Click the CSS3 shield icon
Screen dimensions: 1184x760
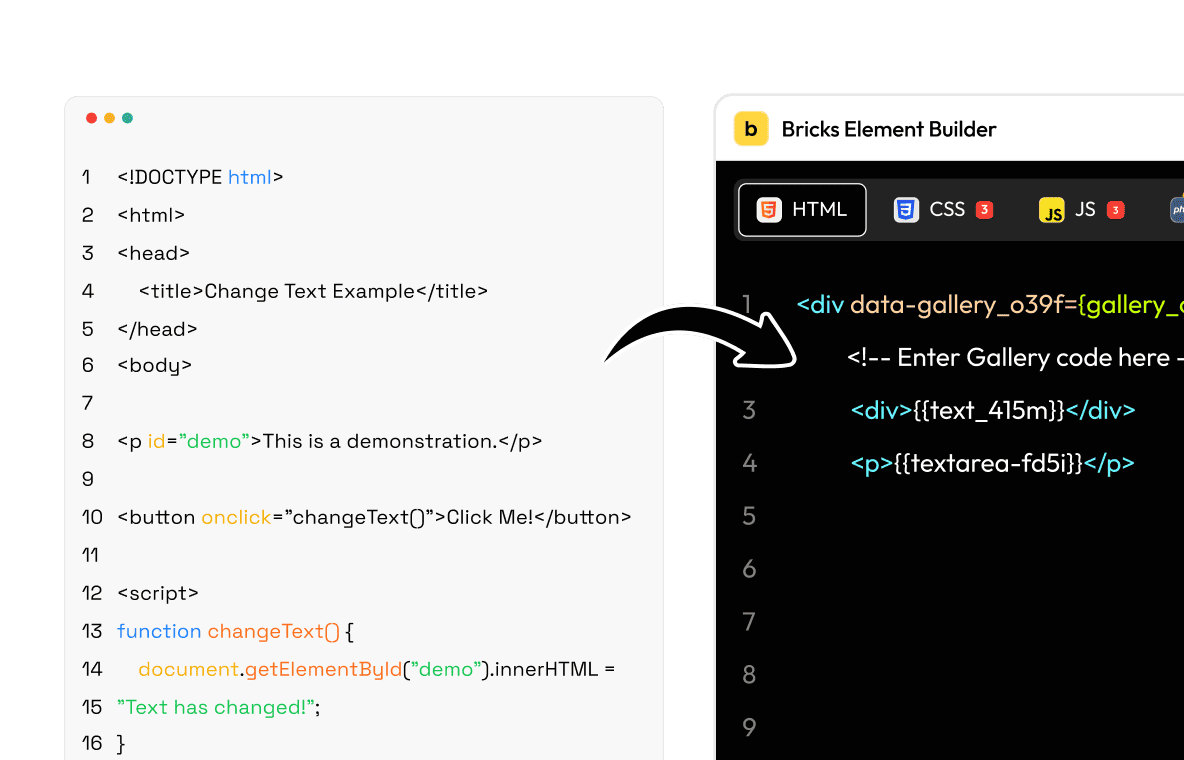[906, 210]
